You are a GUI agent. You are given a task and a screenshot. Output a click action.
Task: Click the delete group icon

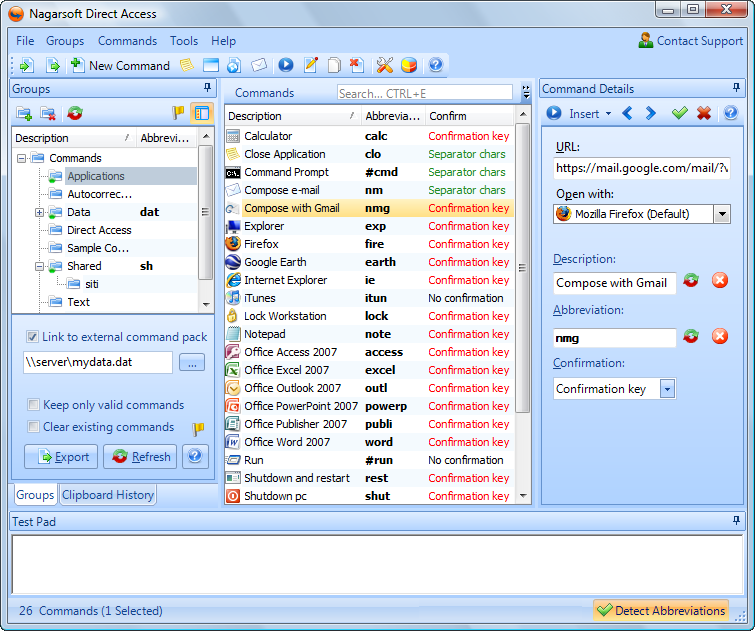[48, 114]
